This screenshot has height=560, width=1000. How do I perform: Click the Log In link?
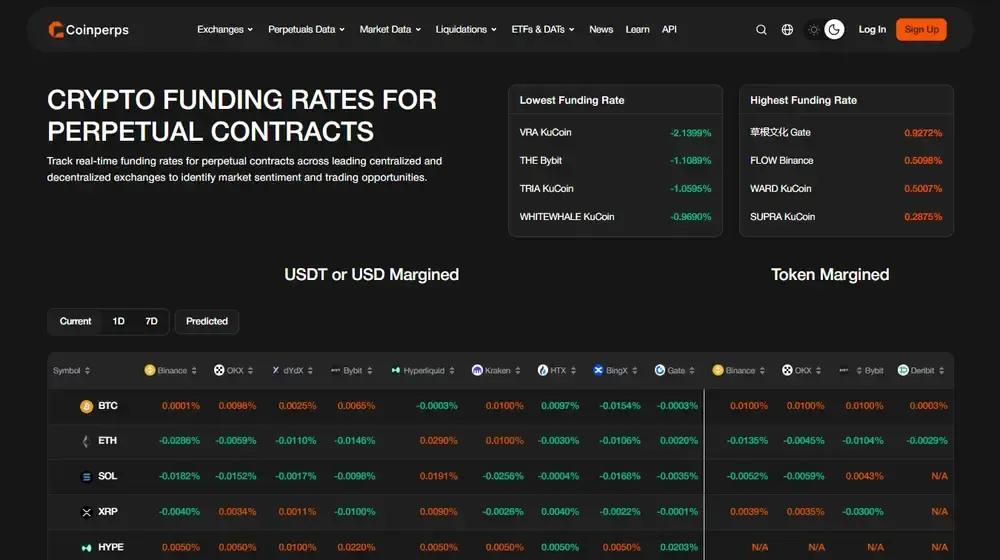click(872, 29)
